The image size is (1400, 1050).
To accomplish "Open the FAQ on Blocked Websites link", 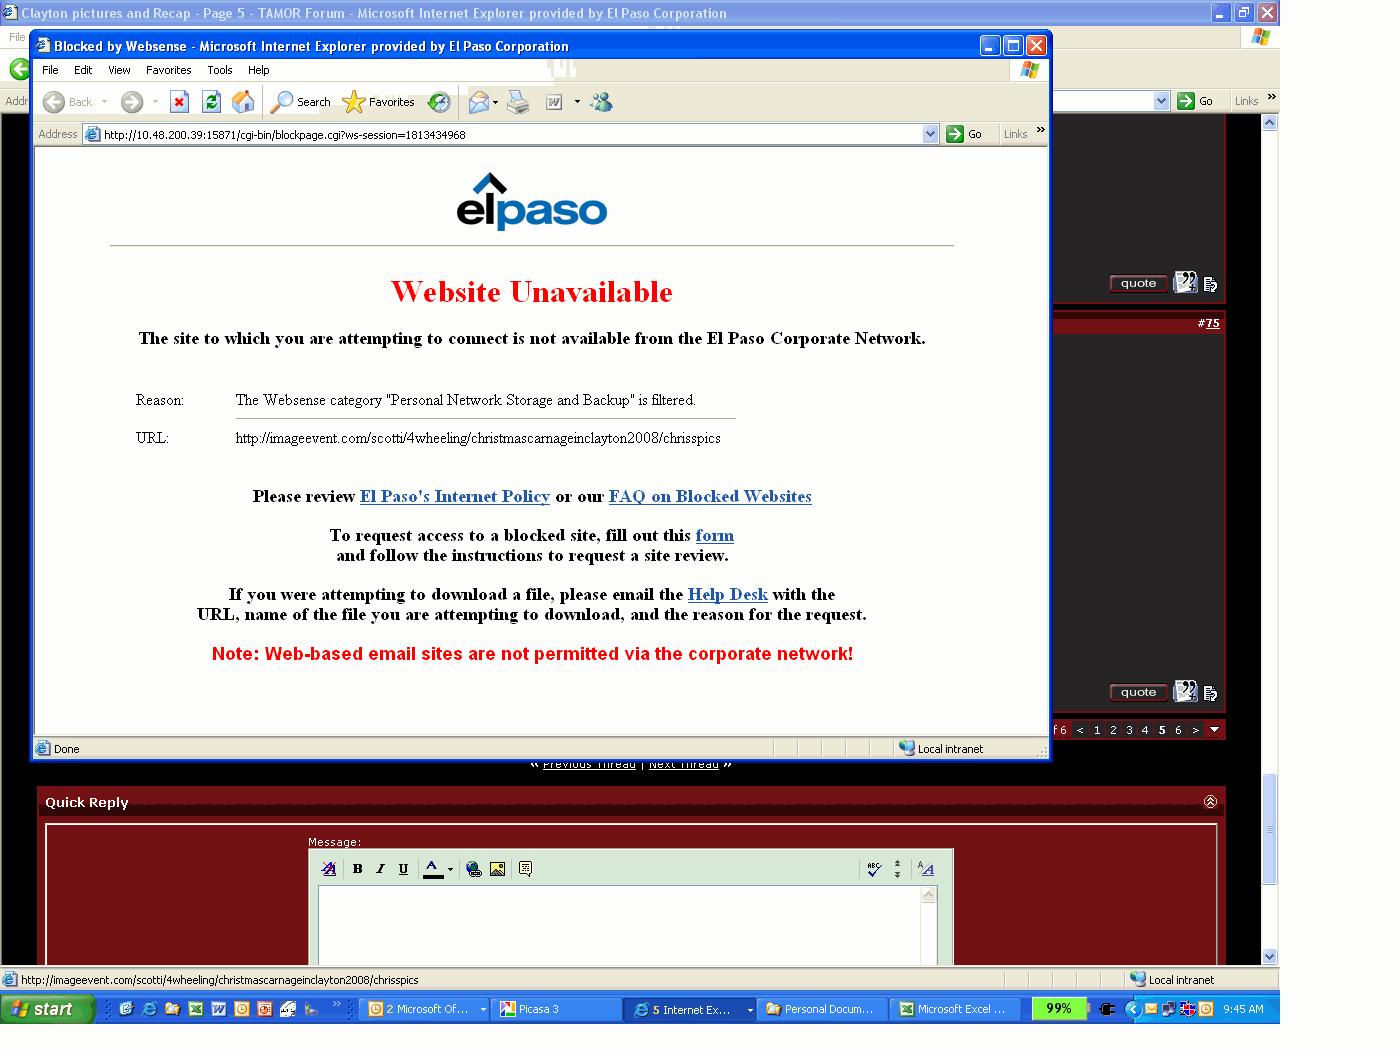I will [710, 497].
